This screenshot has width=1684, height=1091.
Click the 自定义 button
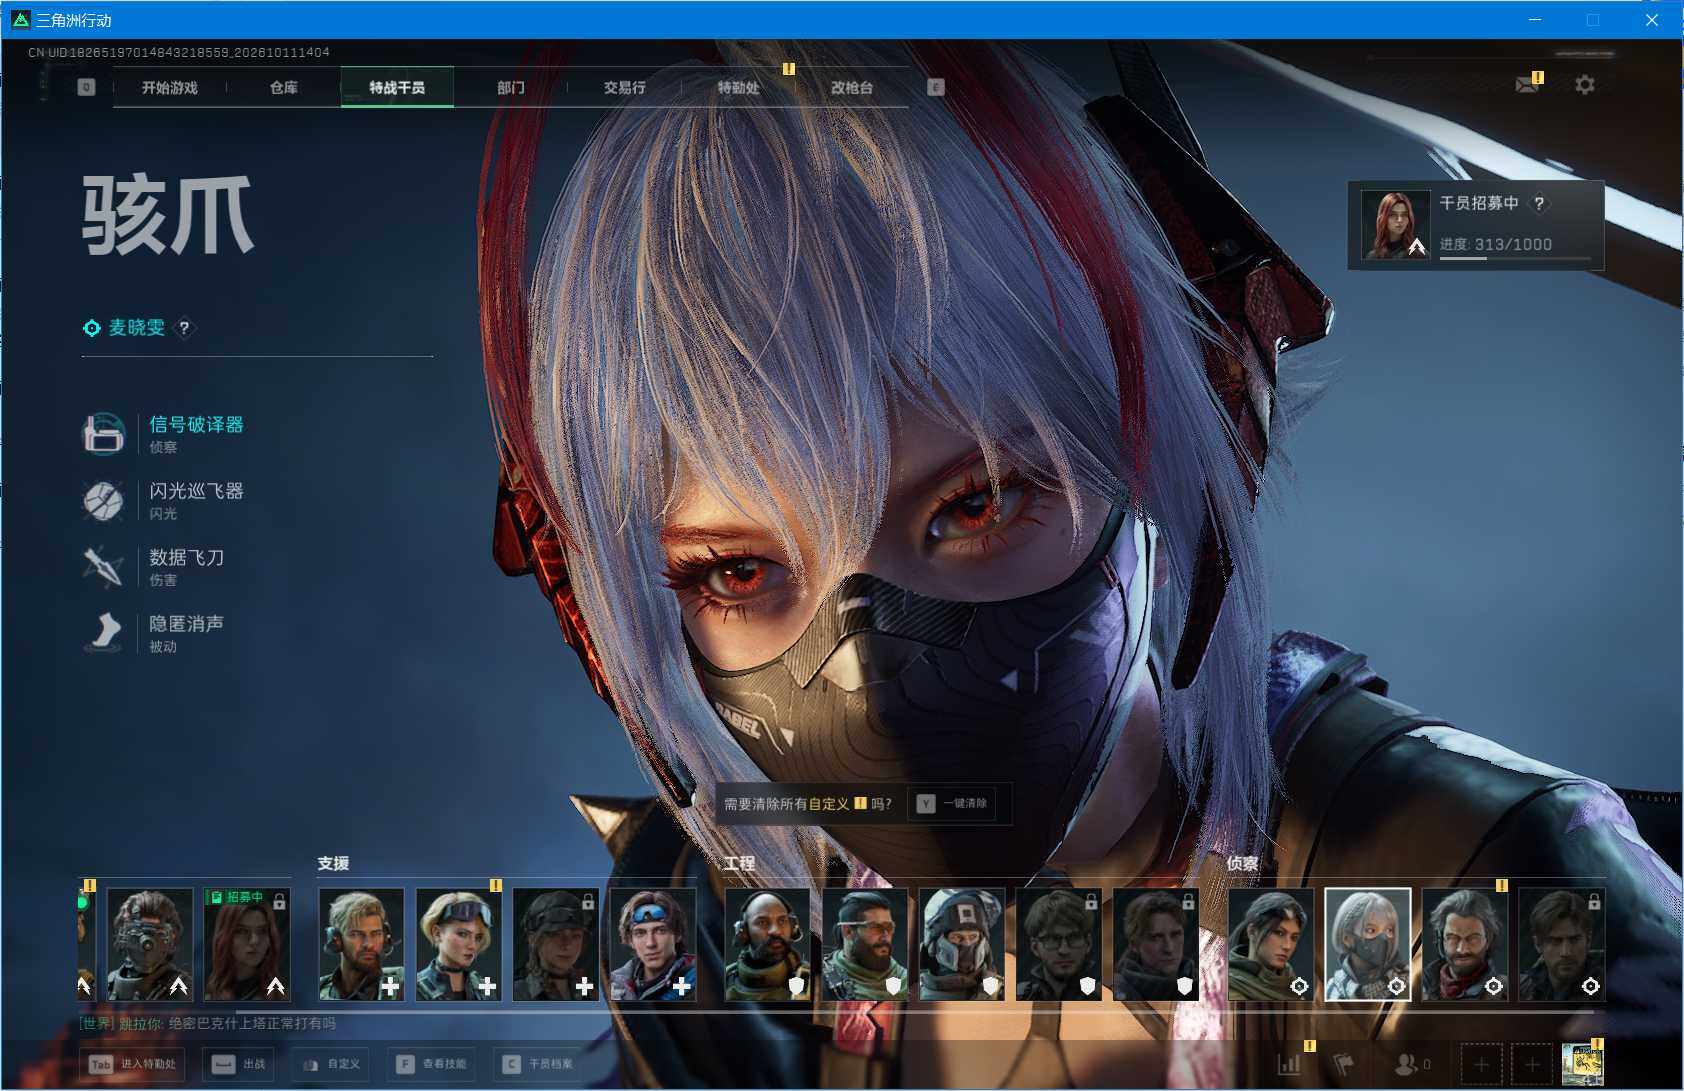[x=330, y=1064]
